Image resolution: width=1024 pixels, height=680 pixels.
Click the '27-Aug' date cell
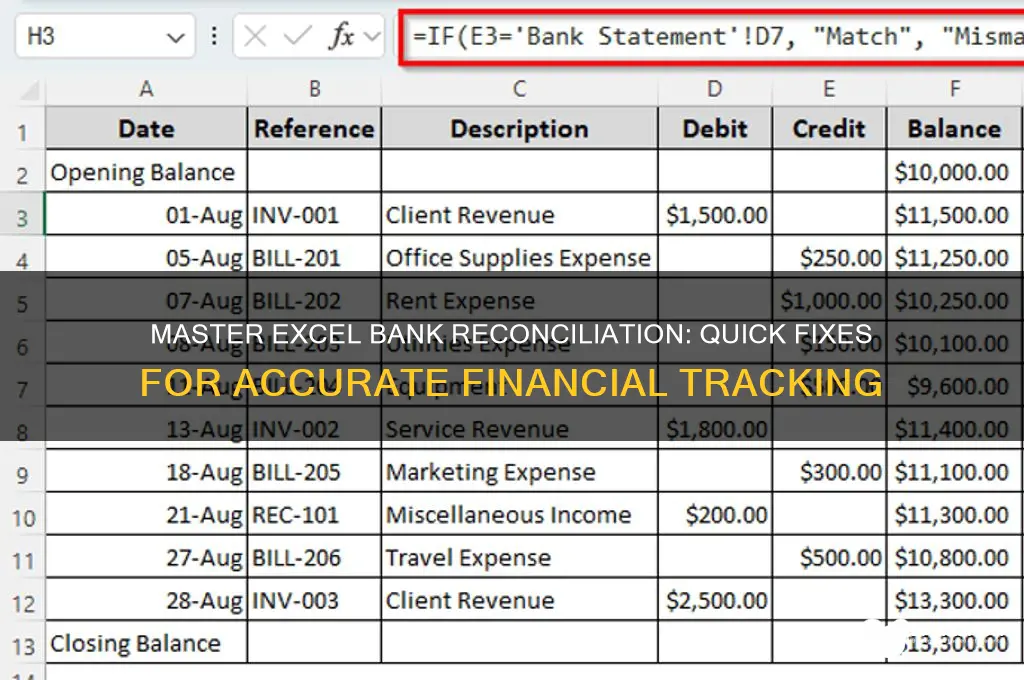(x=146, y=557)
